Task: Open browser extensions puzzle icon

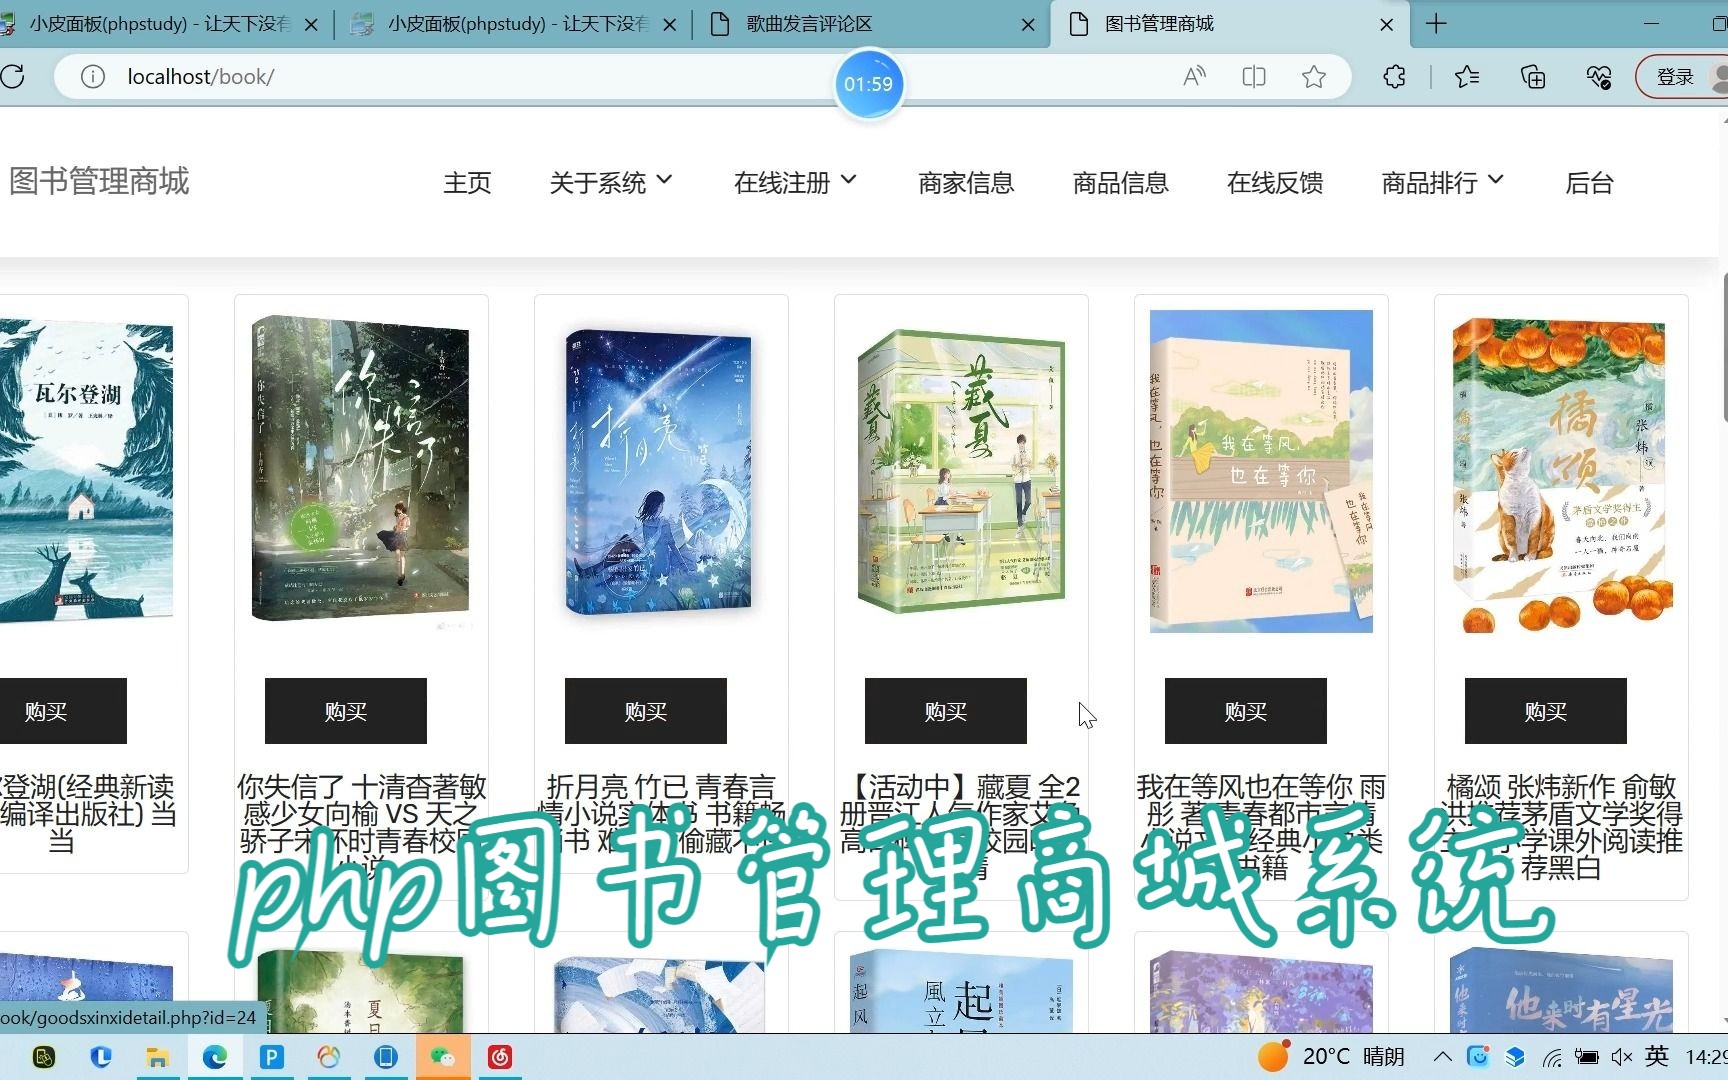Action: tap(1394, 77)
